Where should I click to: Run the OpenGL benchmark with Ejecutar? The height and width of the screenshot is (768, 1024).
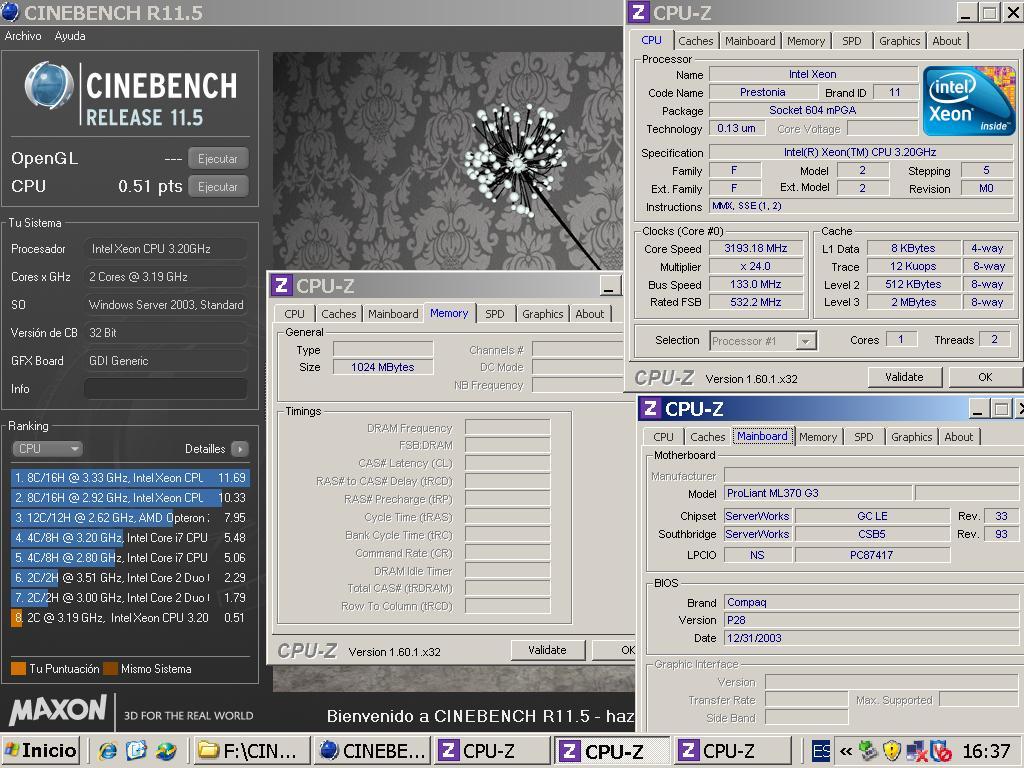pyautogui.click(x=218, y=159)
